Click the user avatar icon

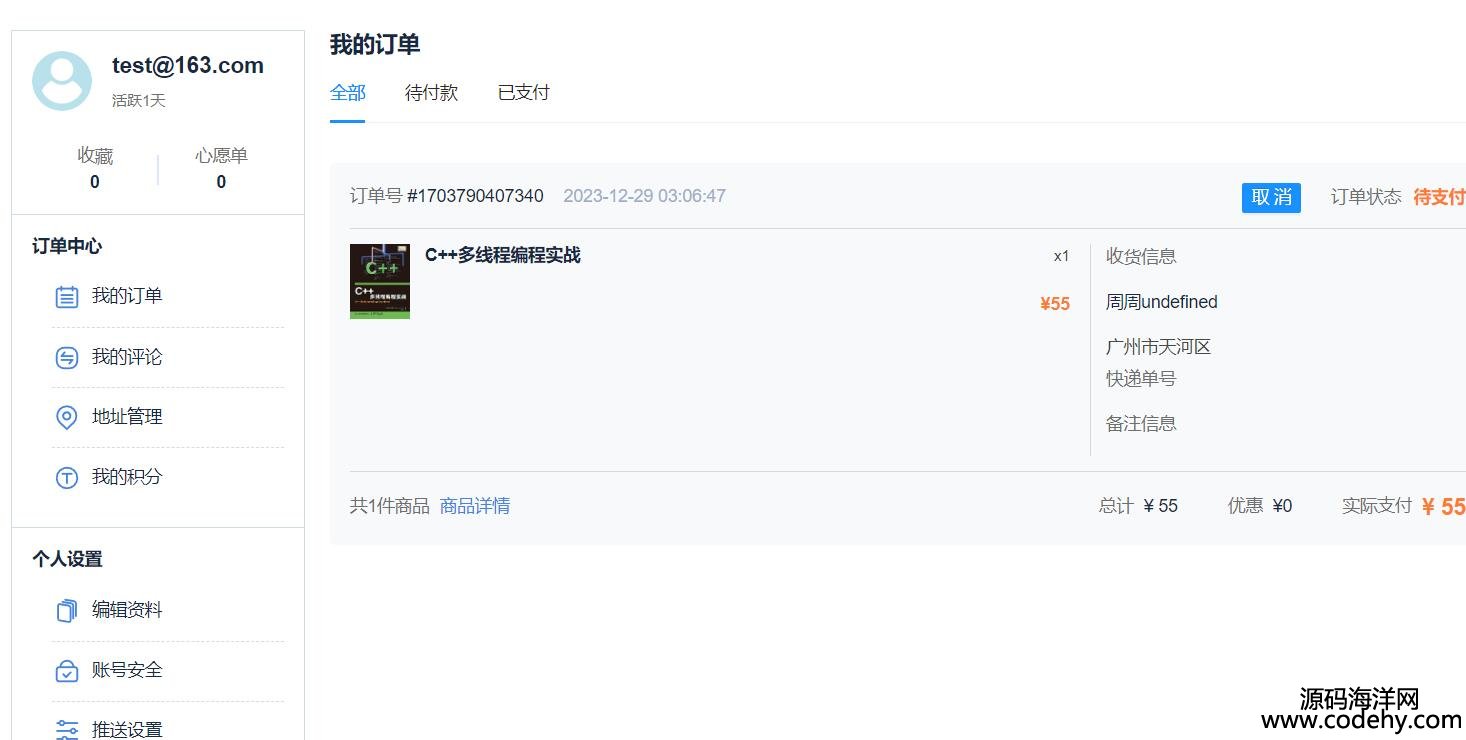pos(62,81)
